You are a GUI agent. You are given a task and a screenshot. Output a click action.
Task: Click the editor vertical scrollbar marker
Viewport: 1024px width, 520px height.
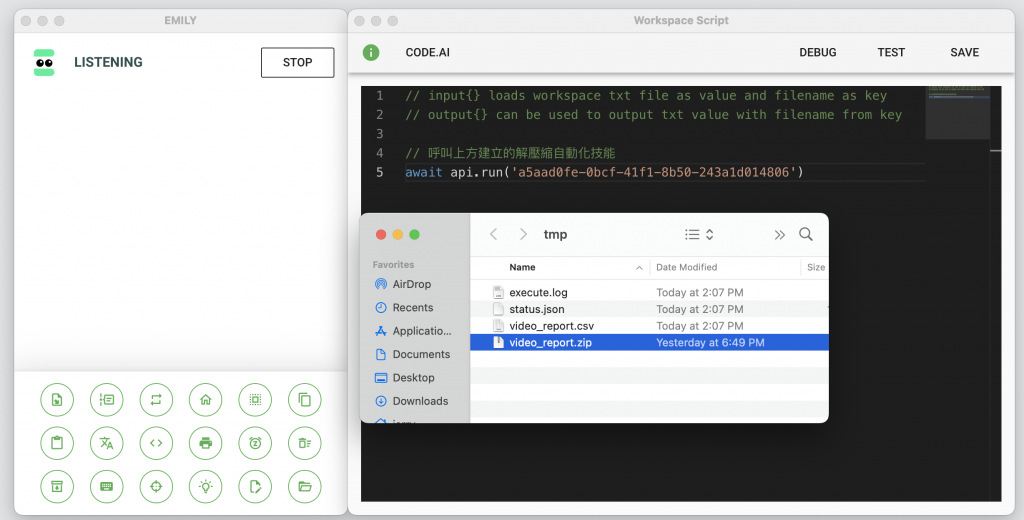[995, 151]
